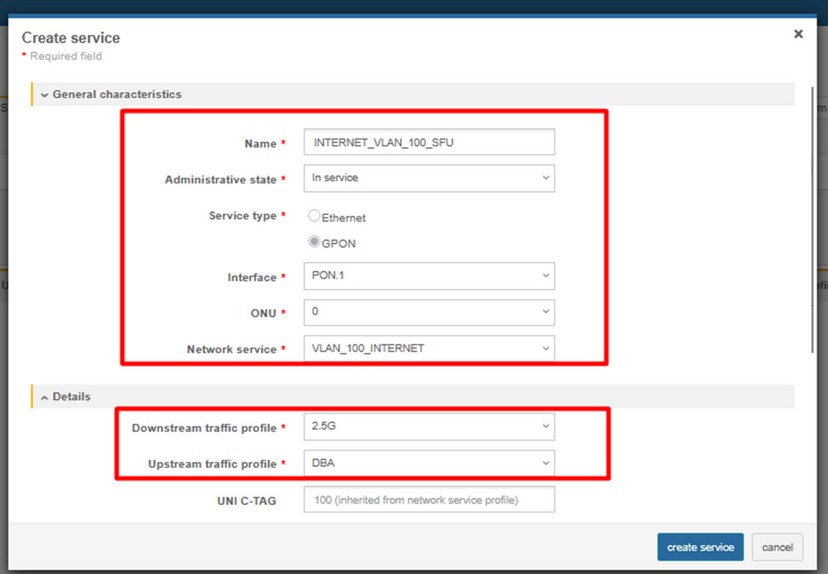Open the Administrative state dropdown
The width and height of the screenshot is (828, 574).
tap(428, 178)
